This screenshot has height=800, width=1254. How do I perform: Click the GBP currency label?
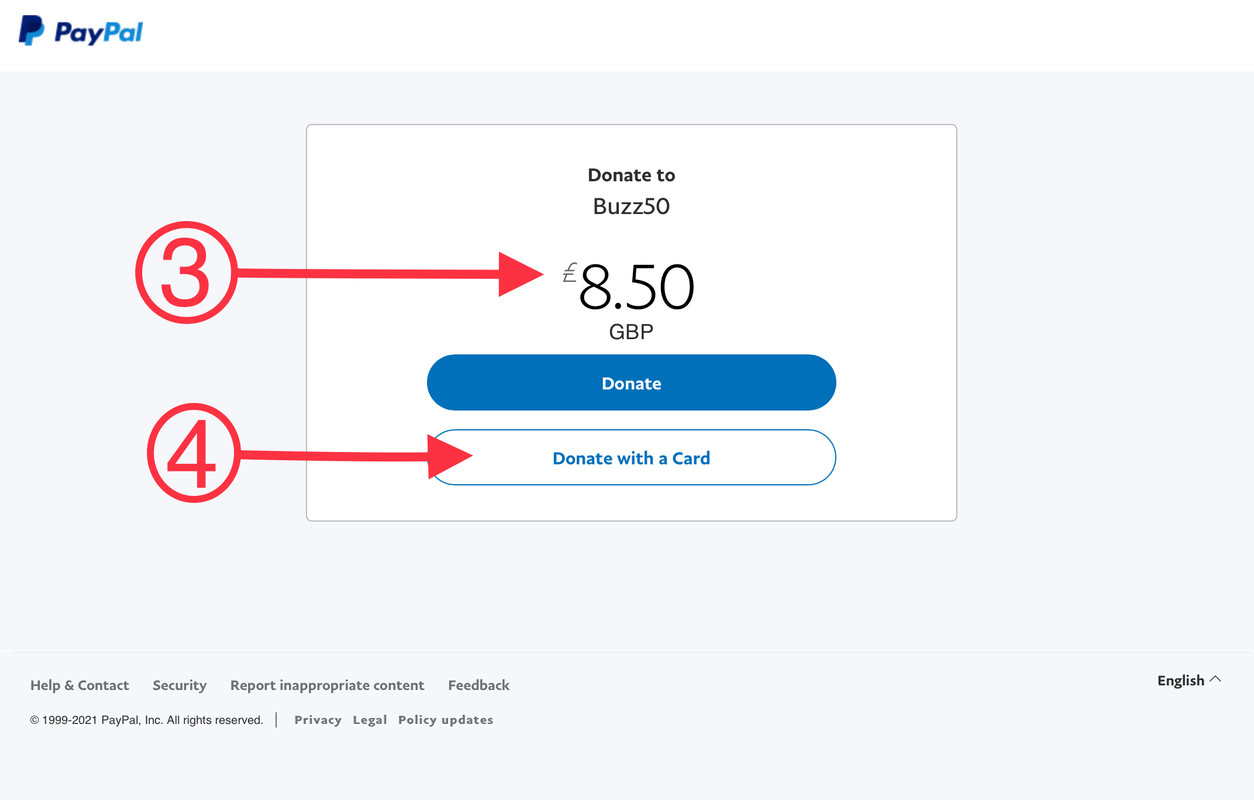[x=631, y=332]
